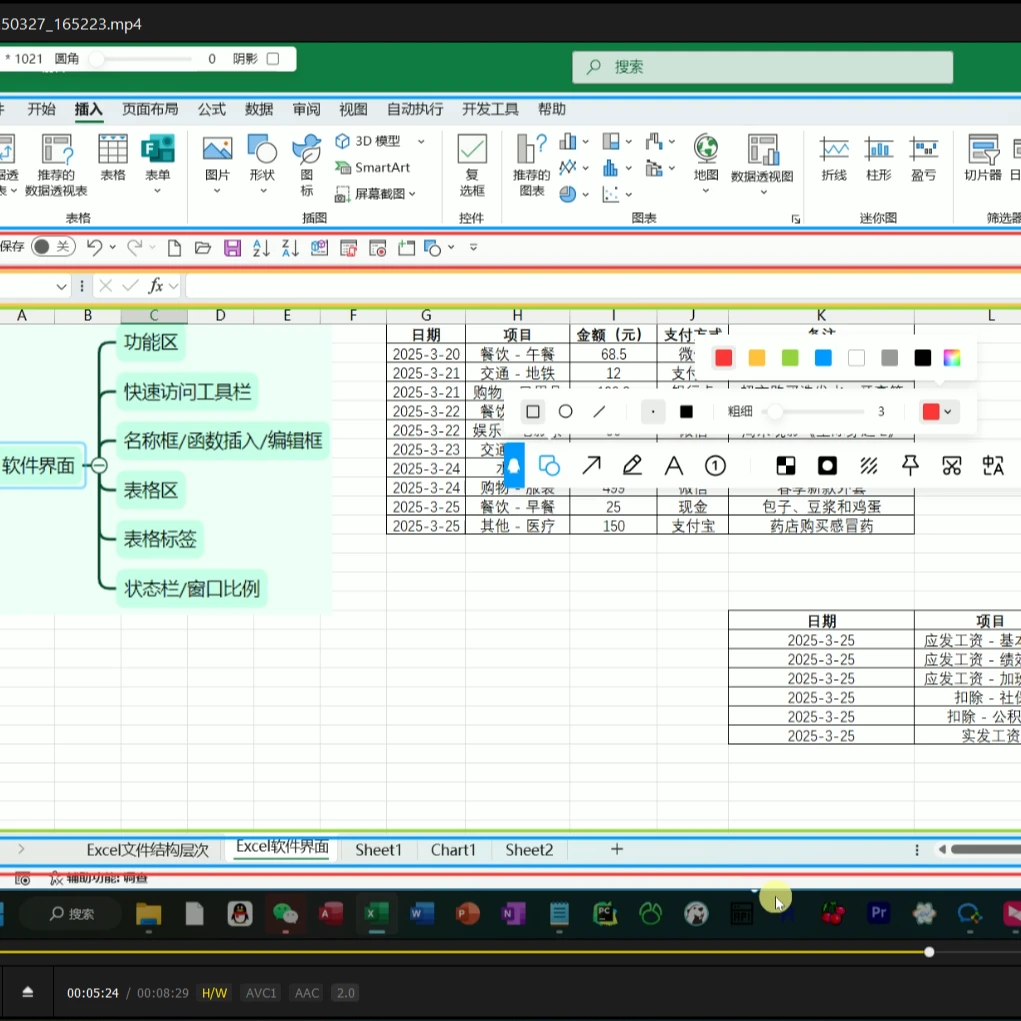
Task: Open the translate tool in screenshot toolbar
Action: click(992, 465)
